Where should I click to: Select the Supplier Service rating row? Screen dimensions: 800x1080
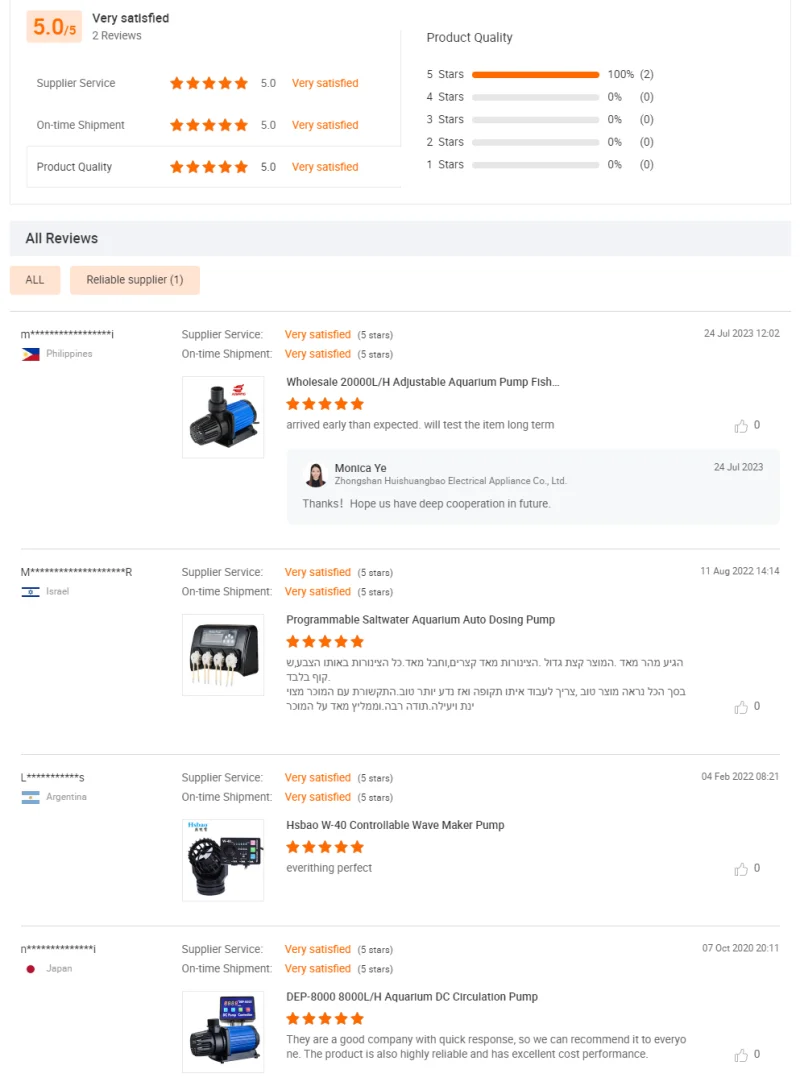click(214, 84)
